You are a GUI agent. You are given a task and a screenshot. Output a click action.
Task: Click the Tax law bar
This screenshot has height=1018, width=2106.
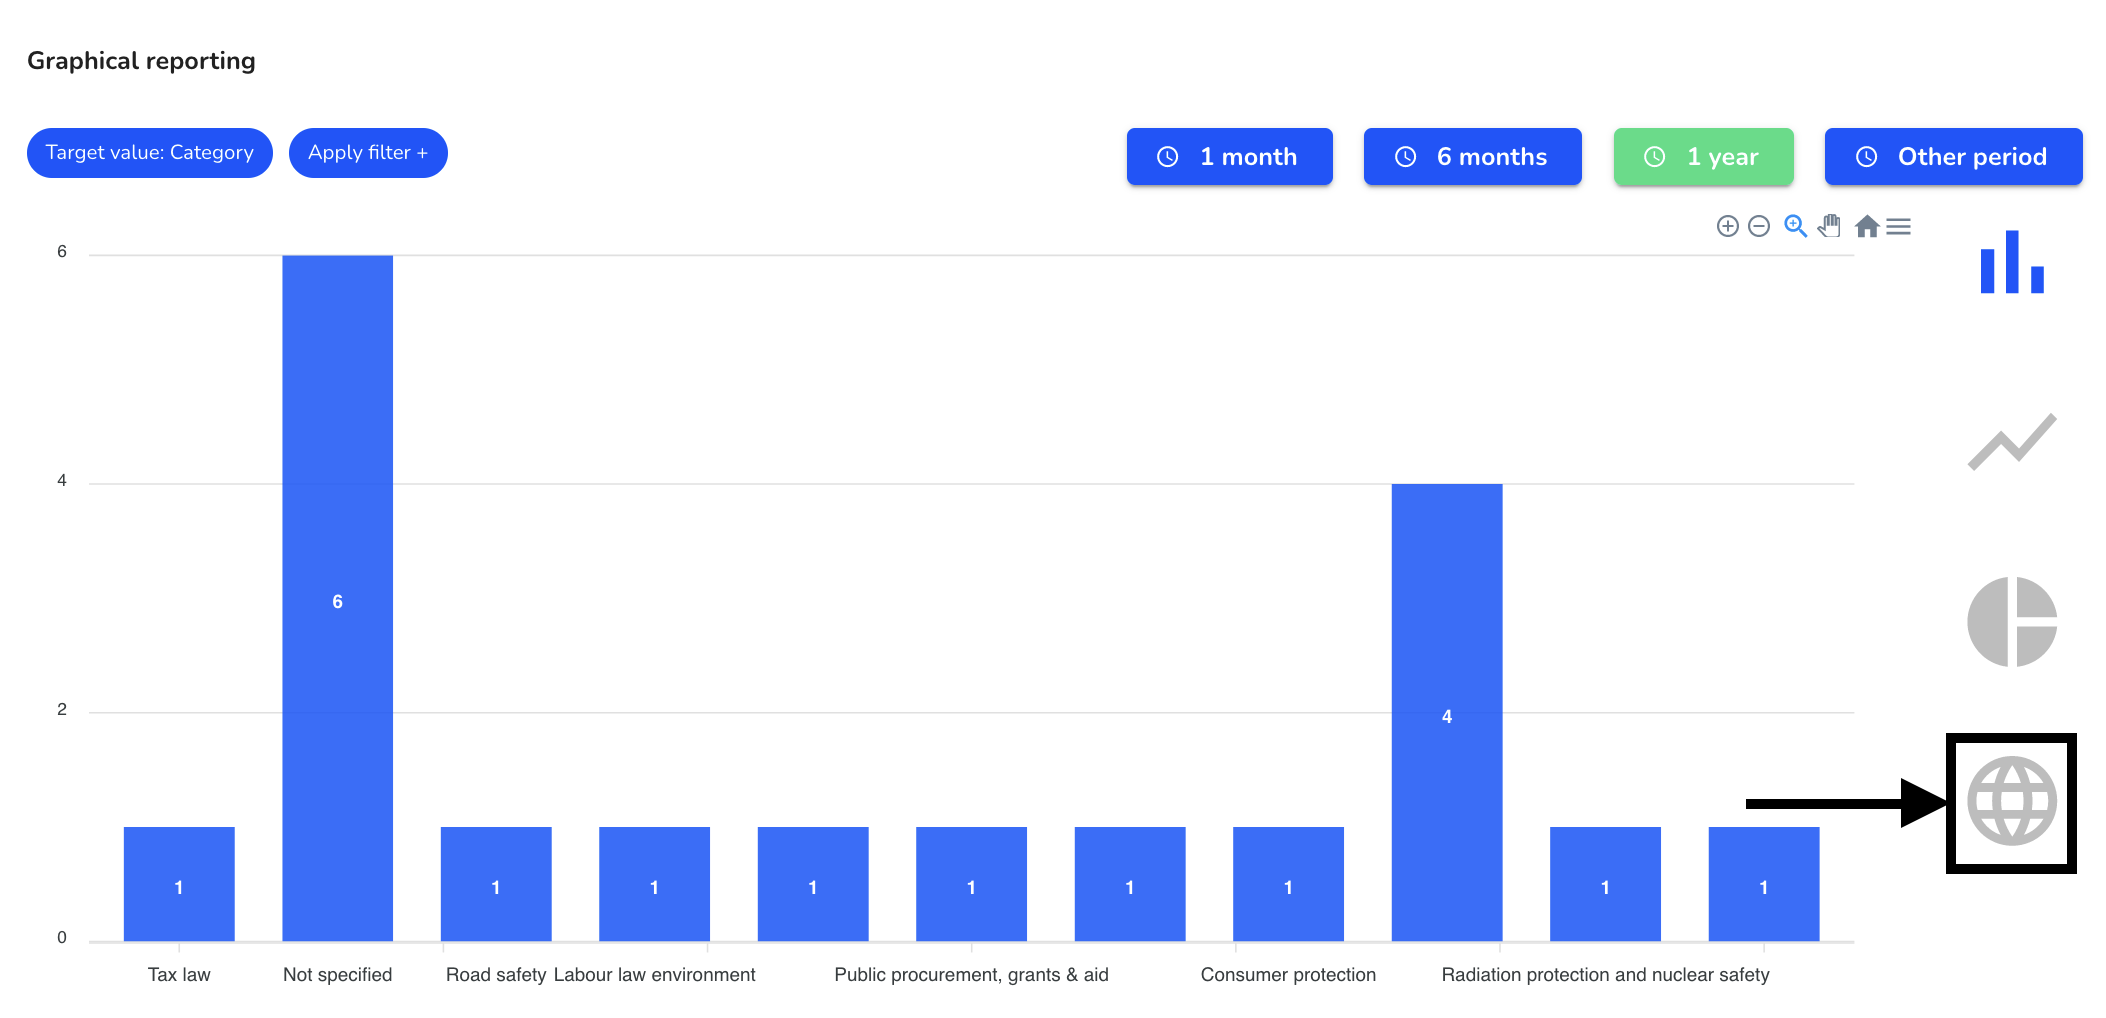point(179,884)
